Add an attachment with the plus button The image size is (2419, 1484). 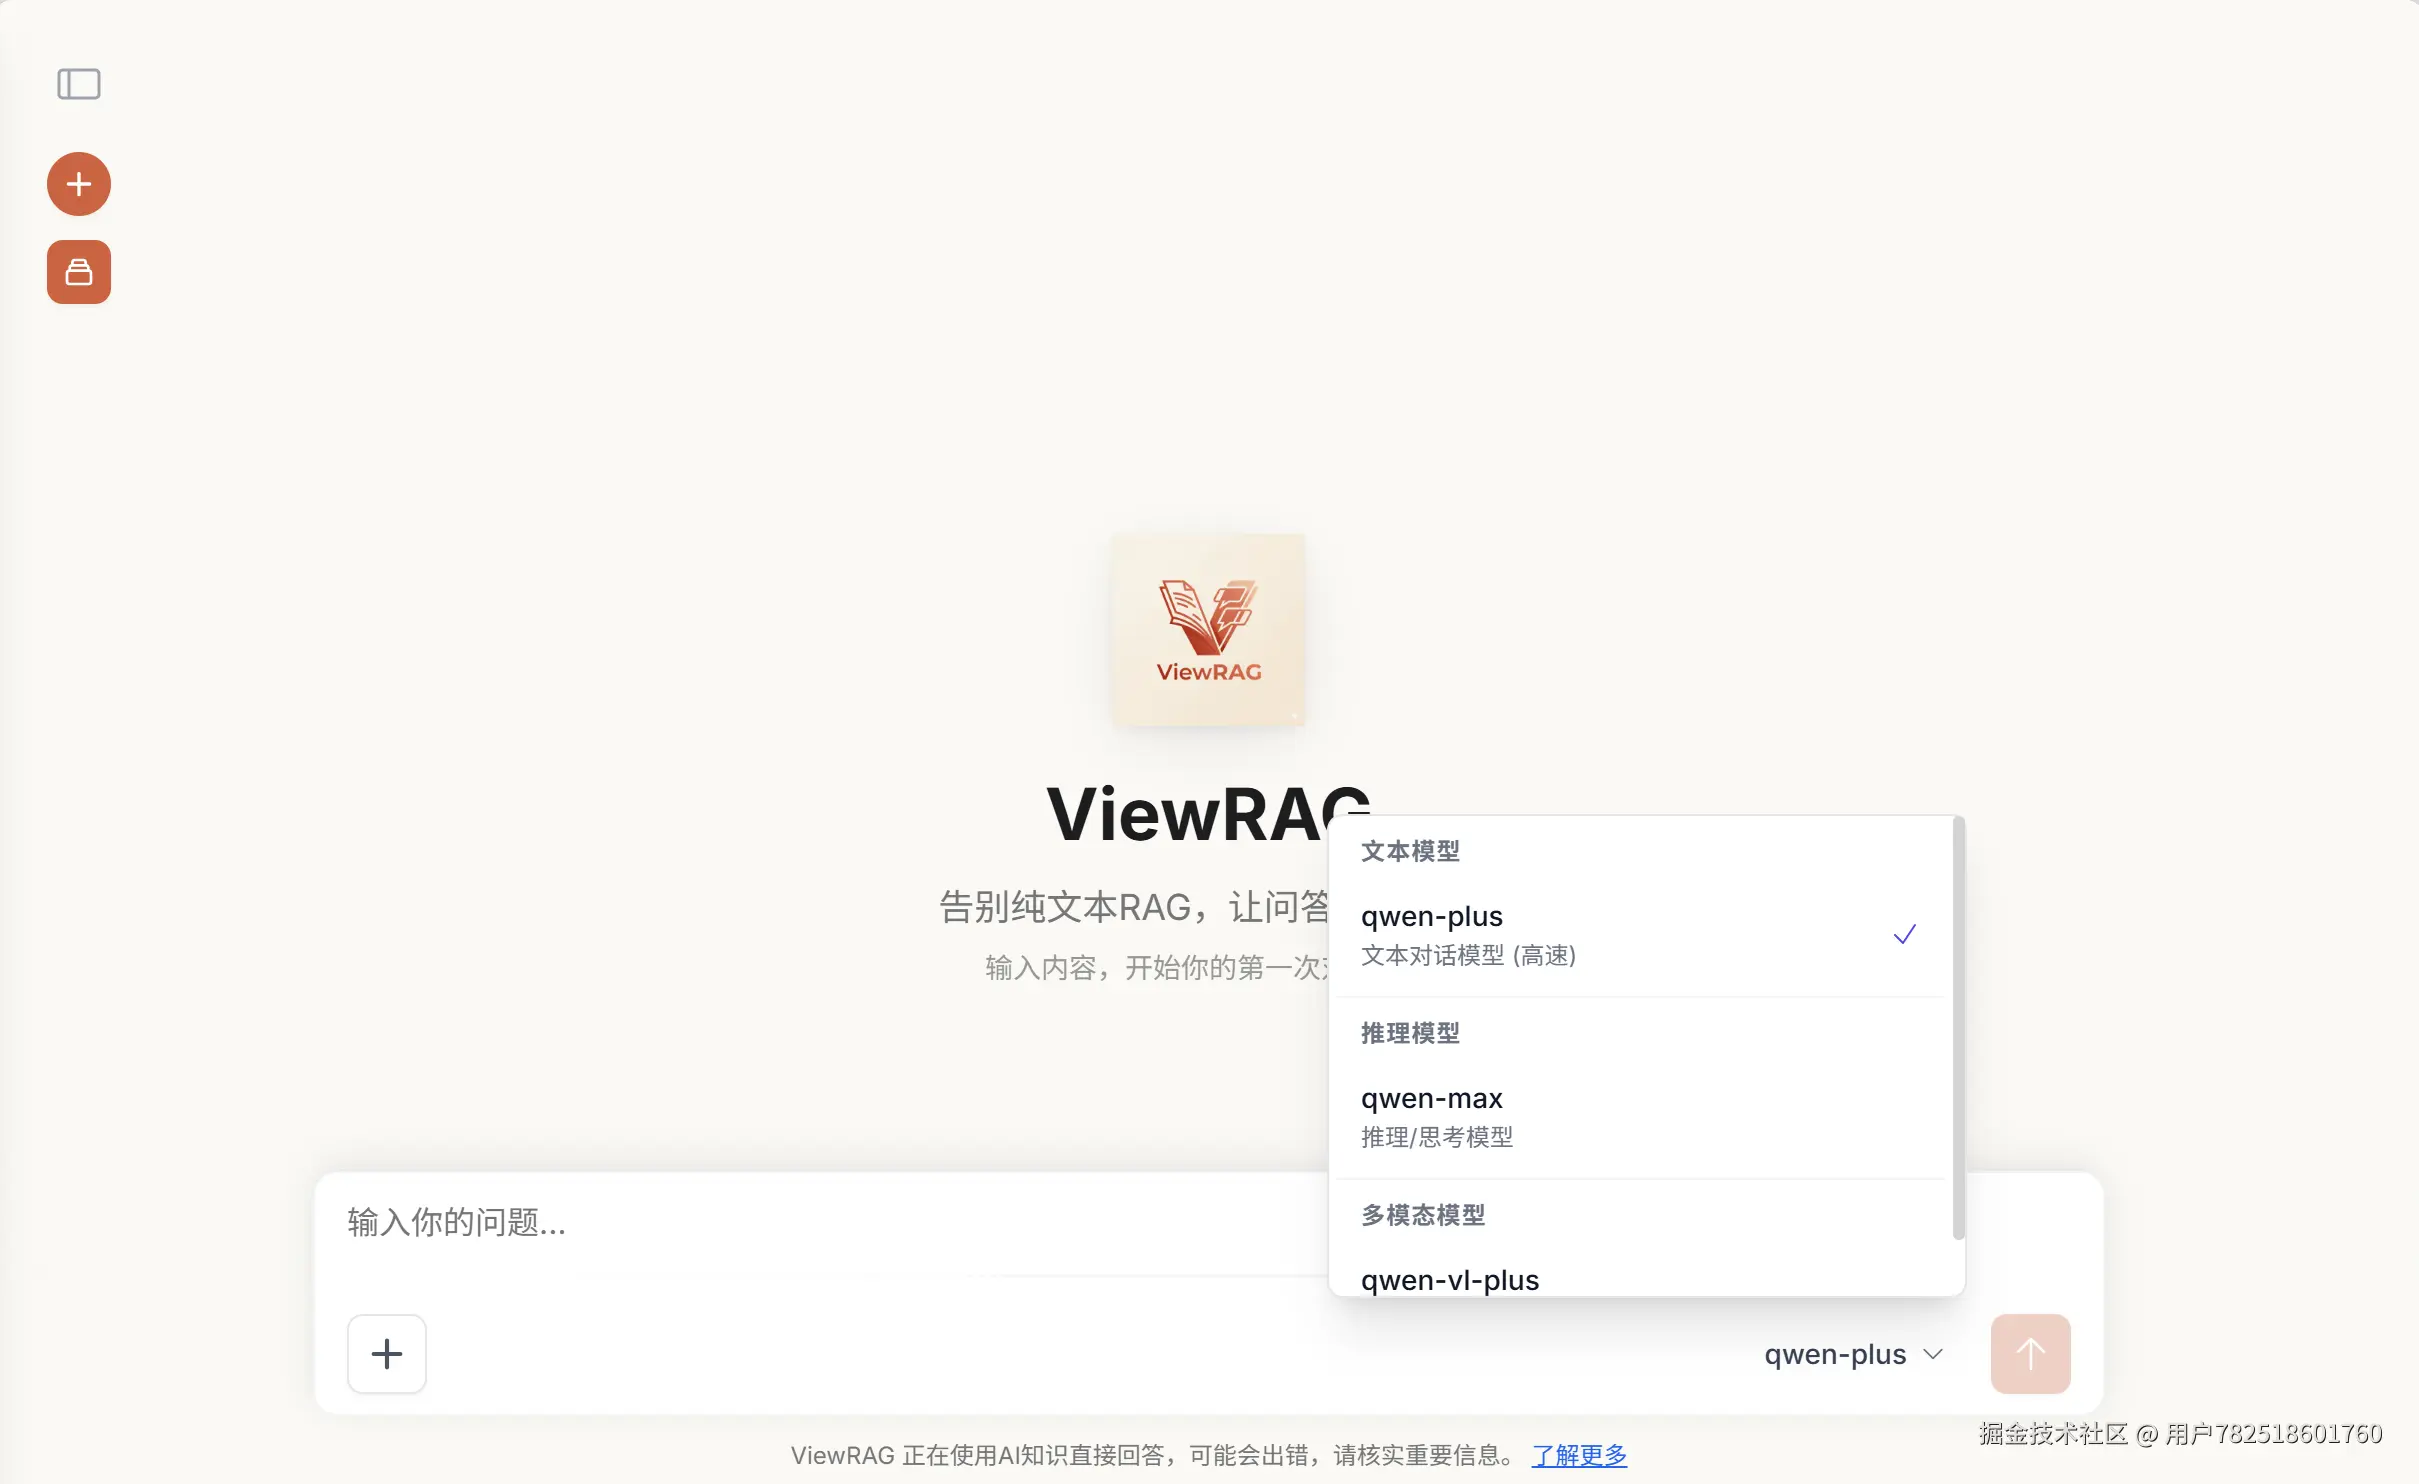387,1354
